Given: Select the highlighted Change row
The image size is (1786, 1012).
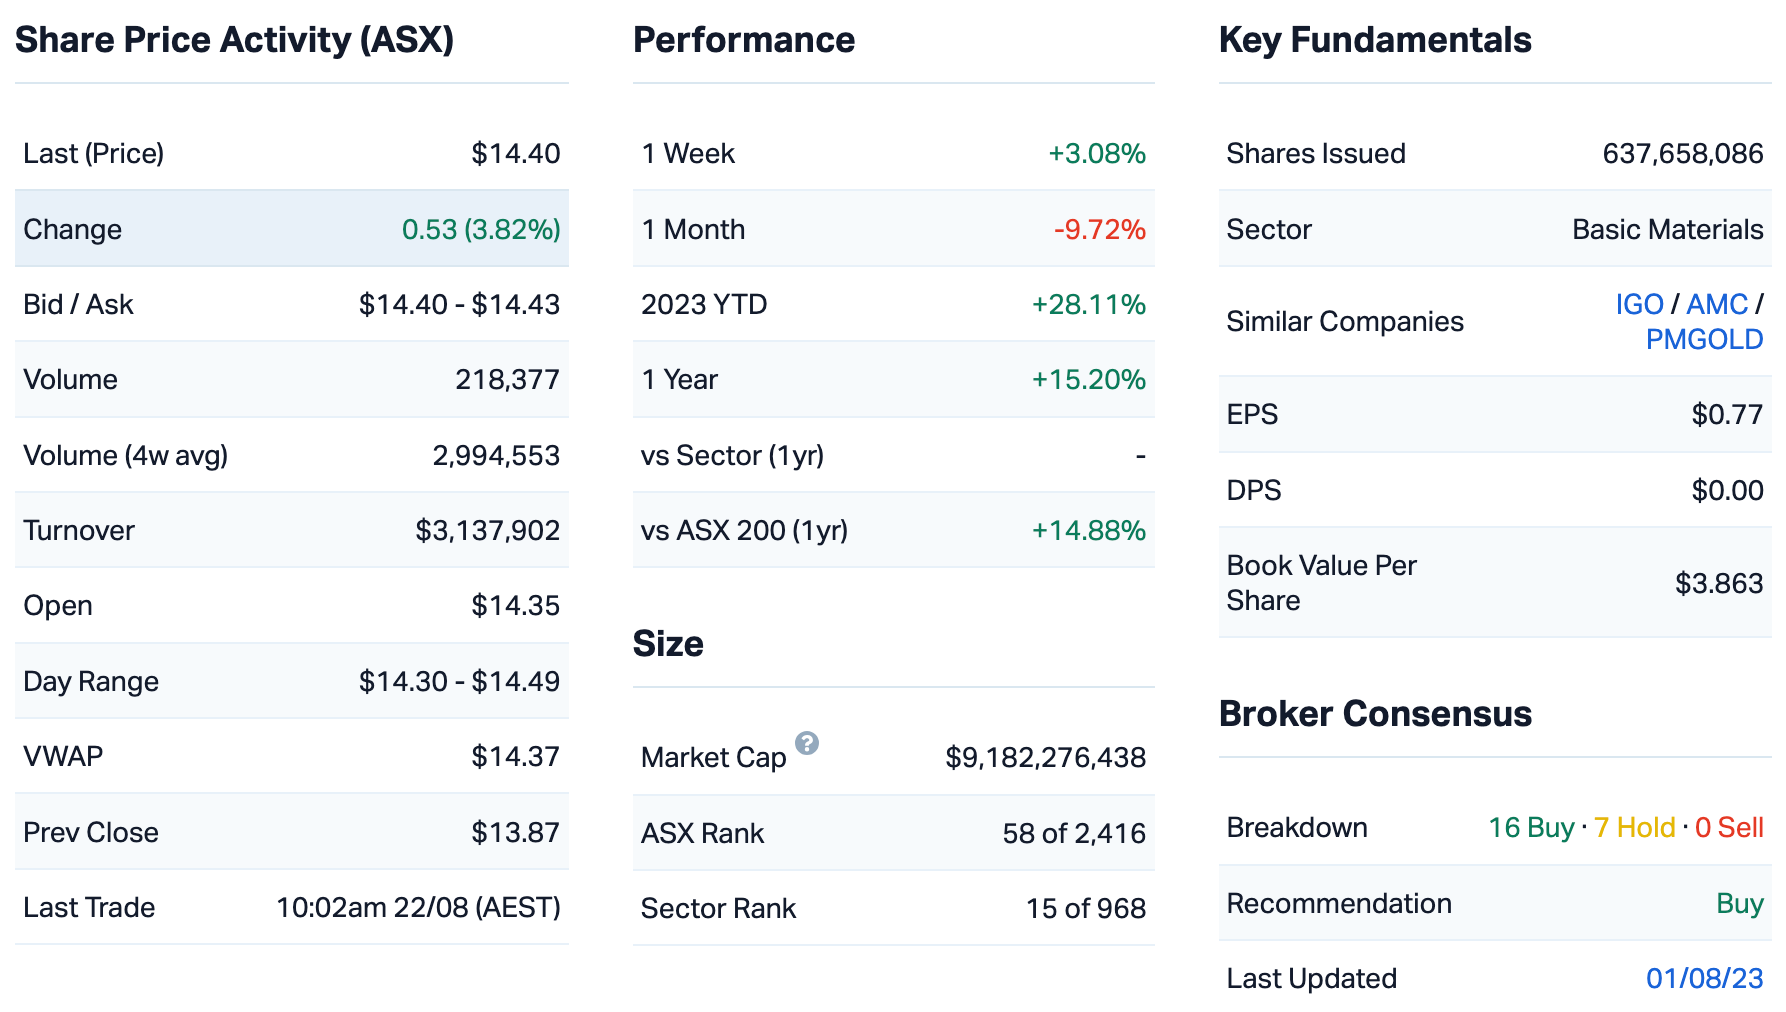Looking at the screenshot, I should tap(291, 229).
